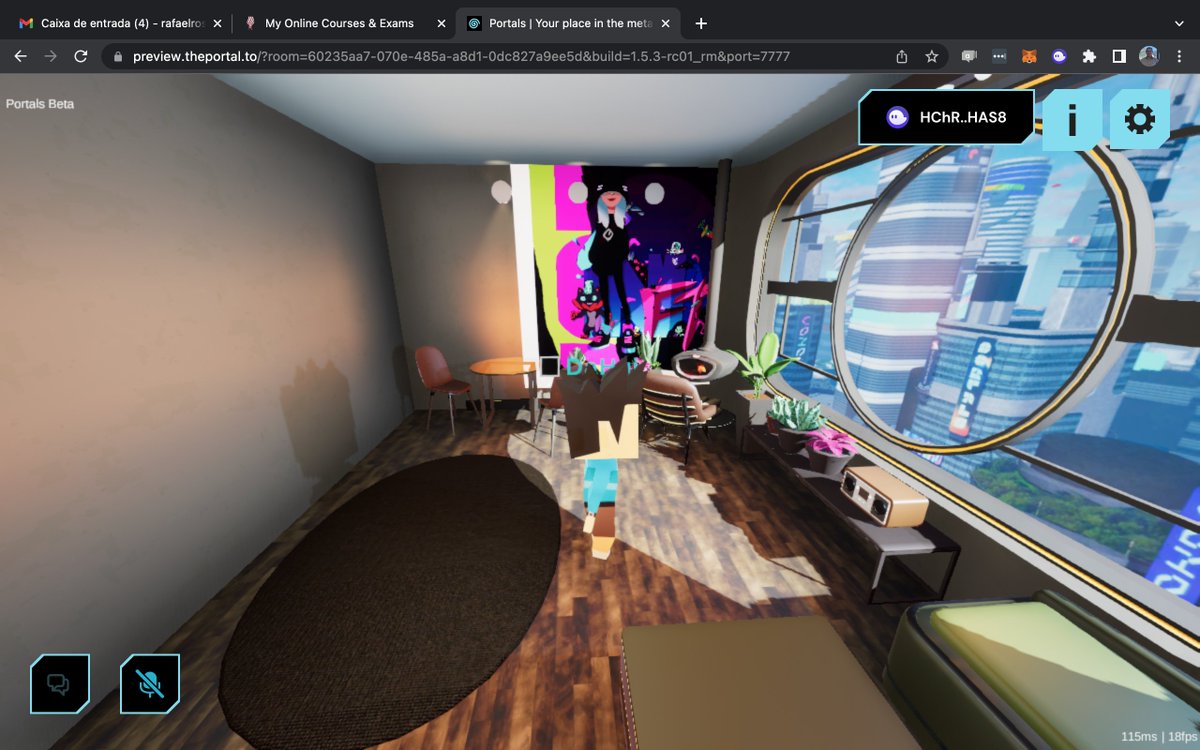
Task: Bookmark this page with the star
Action: (931, 57)
